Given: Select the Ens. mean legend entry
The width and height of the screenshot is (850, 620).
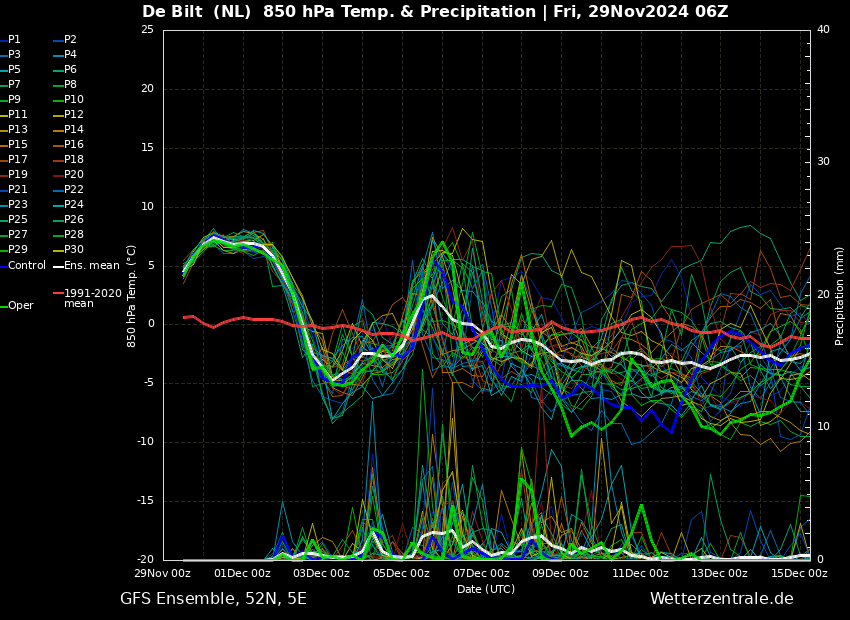Looking at the screenshot, I should 91,265.
